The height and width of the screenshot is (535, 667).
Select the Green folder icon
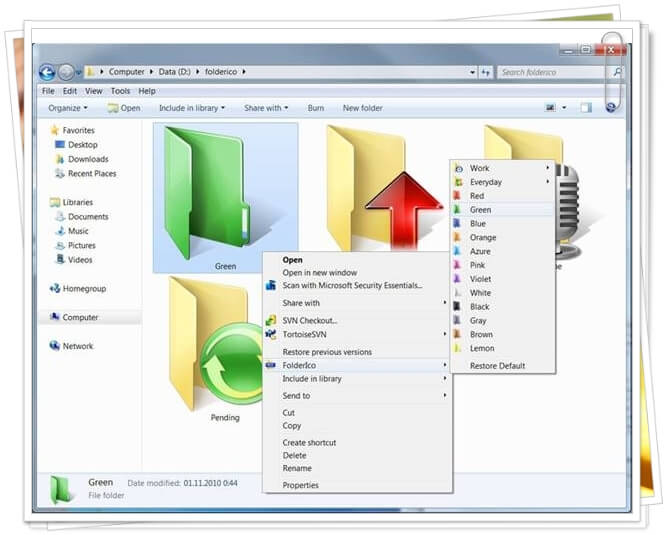pyautogui.click(x=225, y=198)
